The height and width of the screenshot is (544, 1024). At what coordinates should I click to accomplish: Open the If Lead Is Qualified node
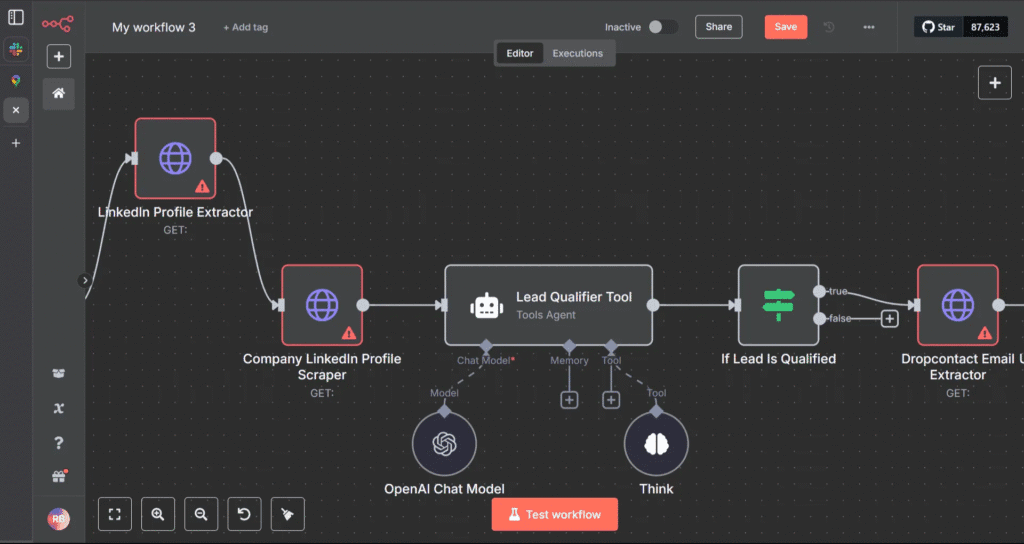[x=777, y=305]
